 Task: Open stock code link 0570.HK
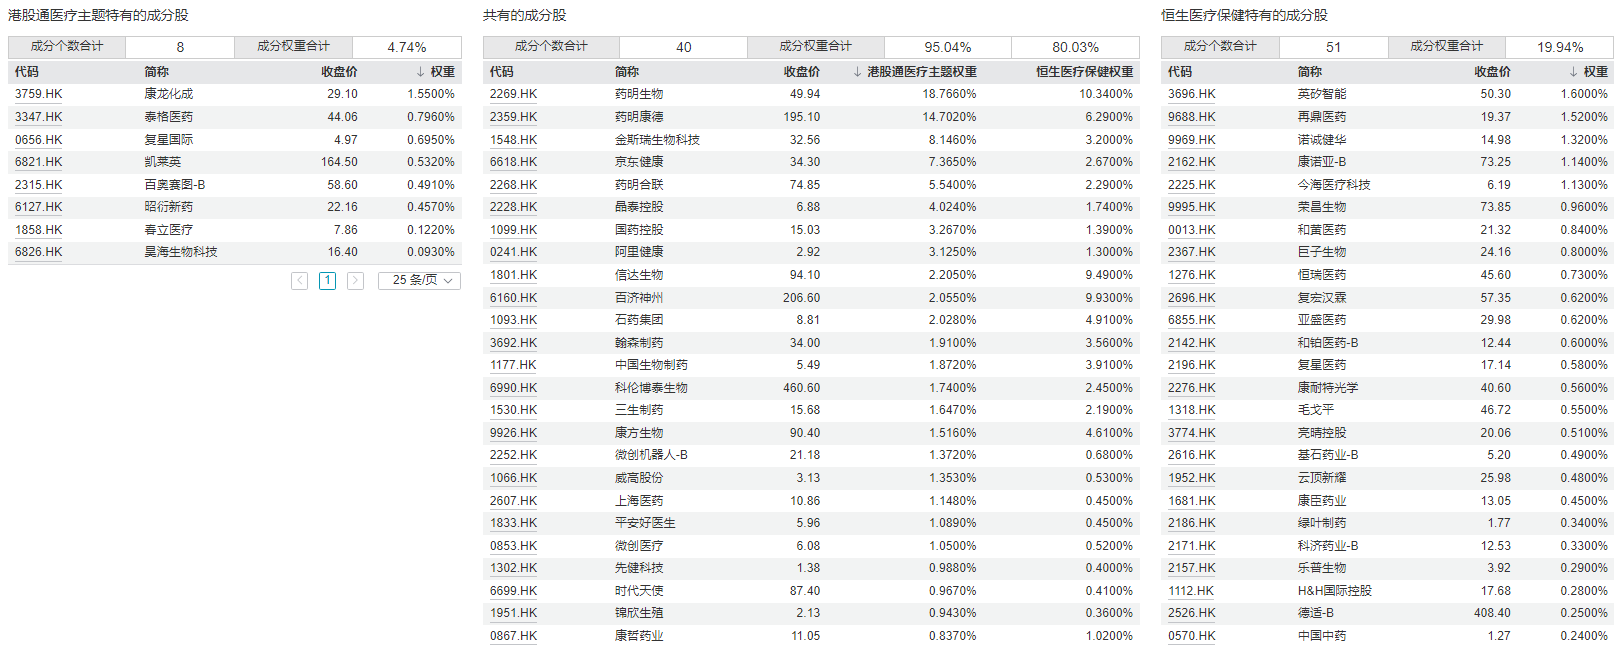tap(1192, 636)
